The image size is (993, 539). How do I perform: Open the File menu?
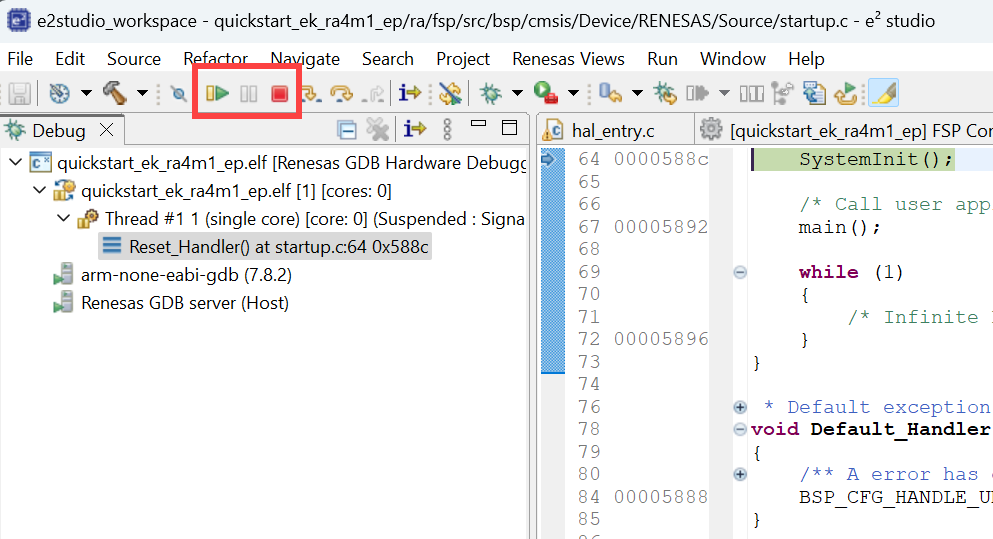[20, 59]
